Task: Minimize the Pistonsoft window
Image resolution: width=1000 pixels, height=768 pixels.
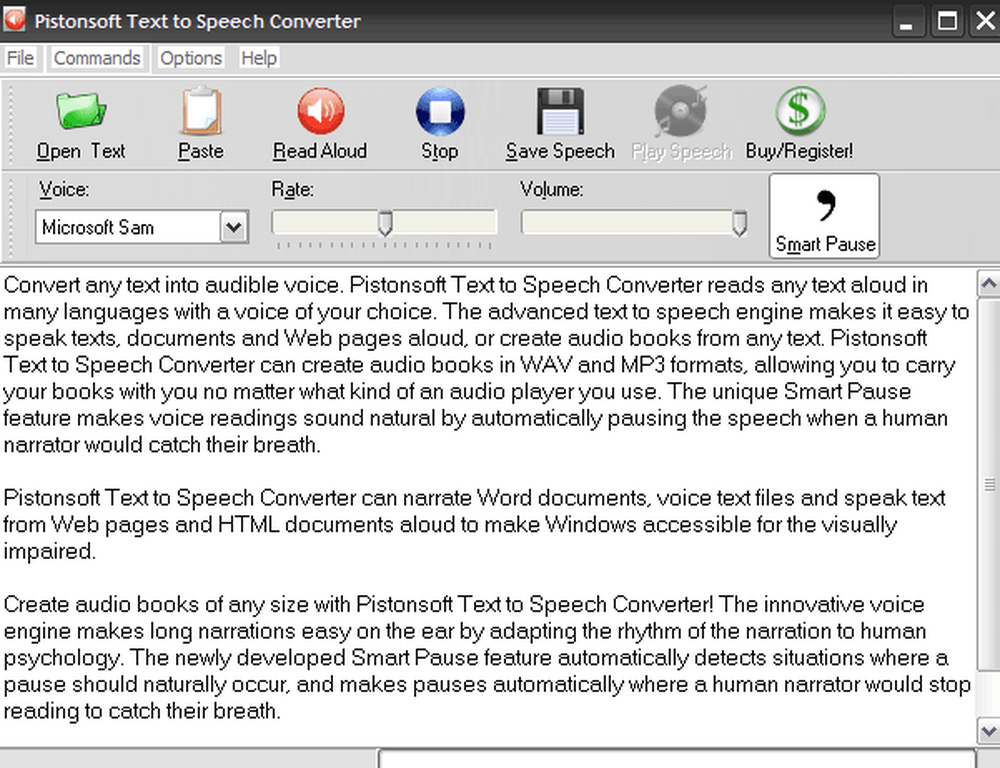Action: coord(906,22)
